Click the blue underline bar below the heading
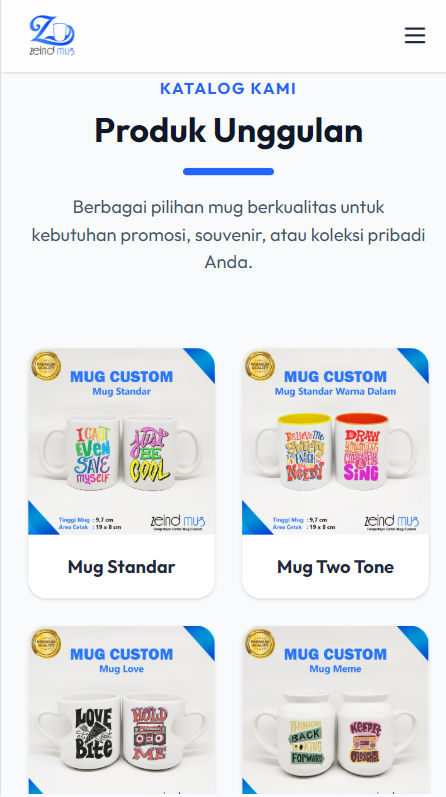 228,171
